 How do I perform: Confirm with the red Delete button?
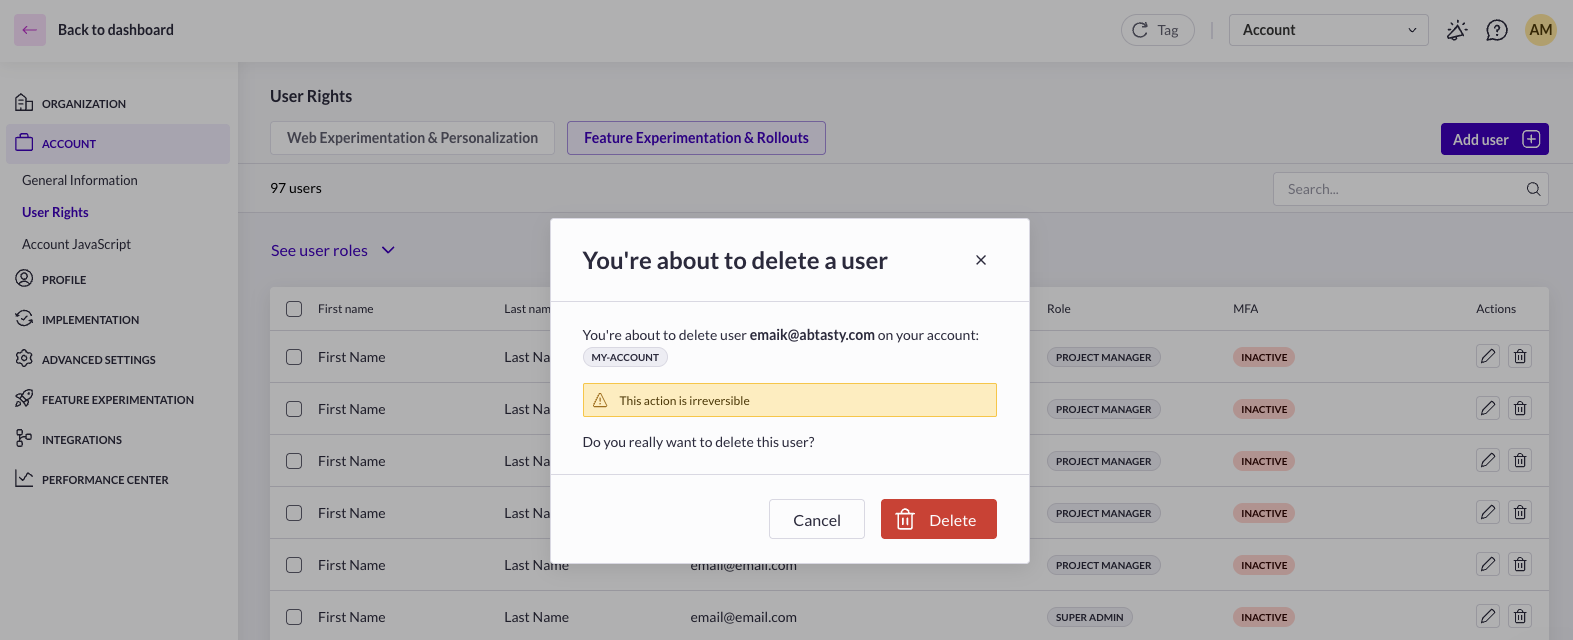tap(938, 519)
